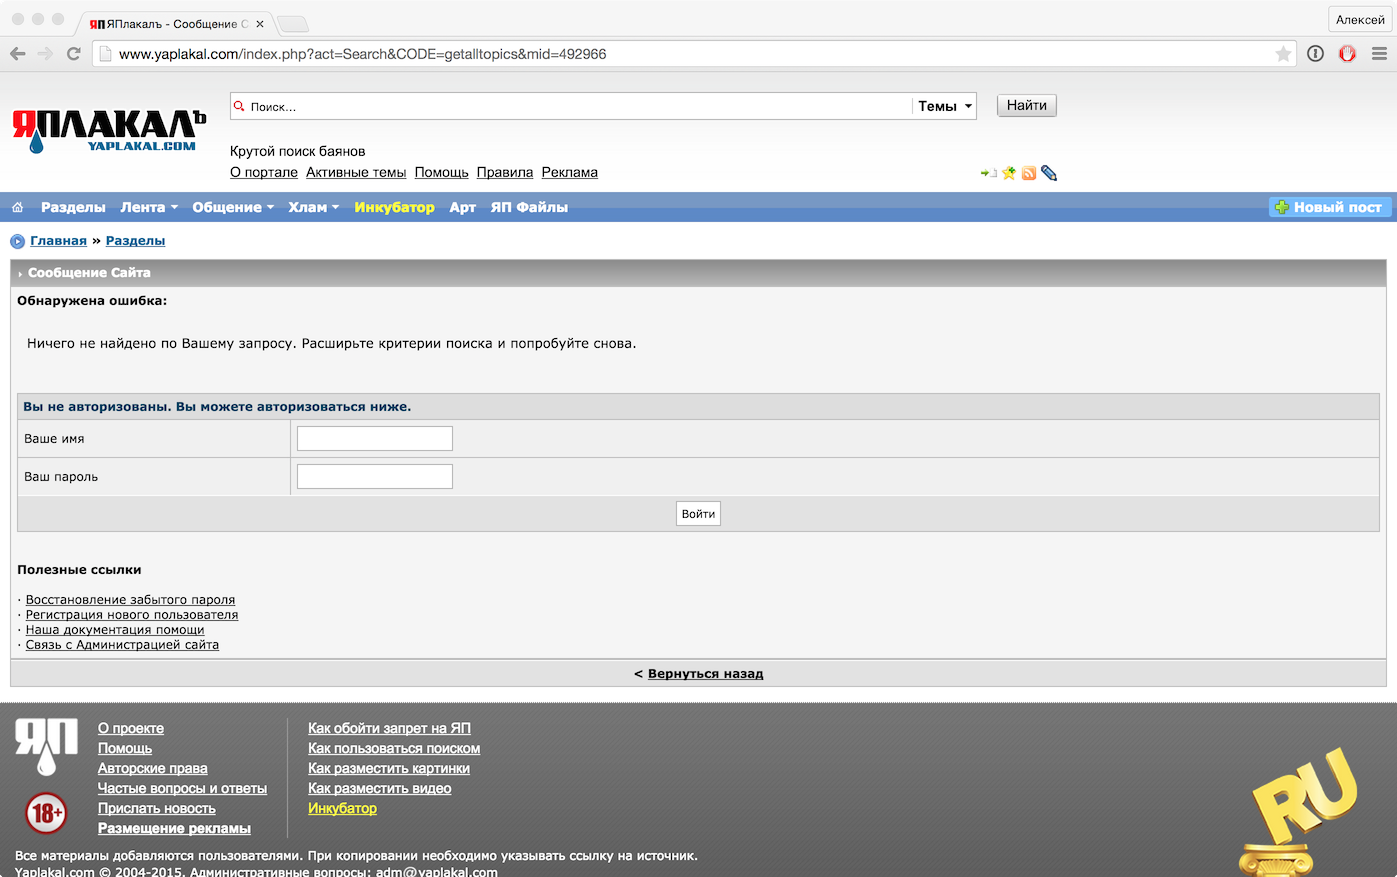1397x877 pixels.
Task: Open the Общение dropdown menu
Action: pos(232,207)
